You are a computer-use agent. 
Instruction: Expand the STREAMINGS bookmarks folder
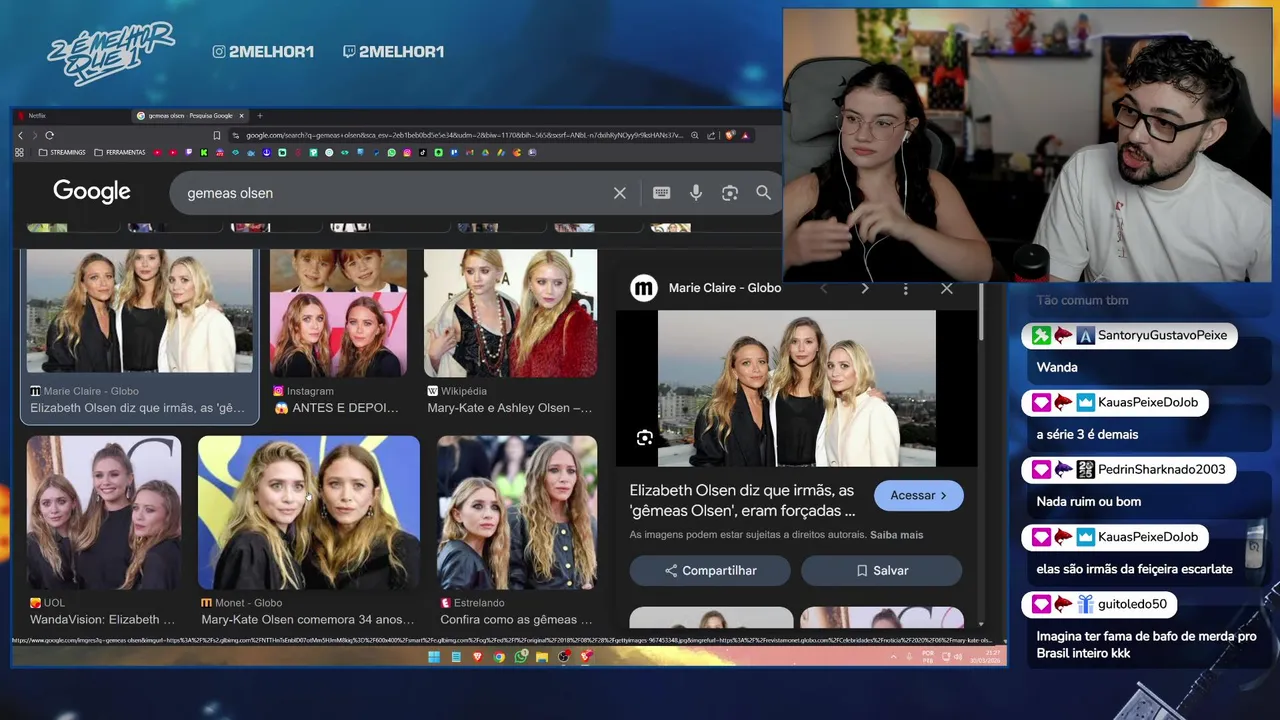pyautogui.click(x=61, y=152)
